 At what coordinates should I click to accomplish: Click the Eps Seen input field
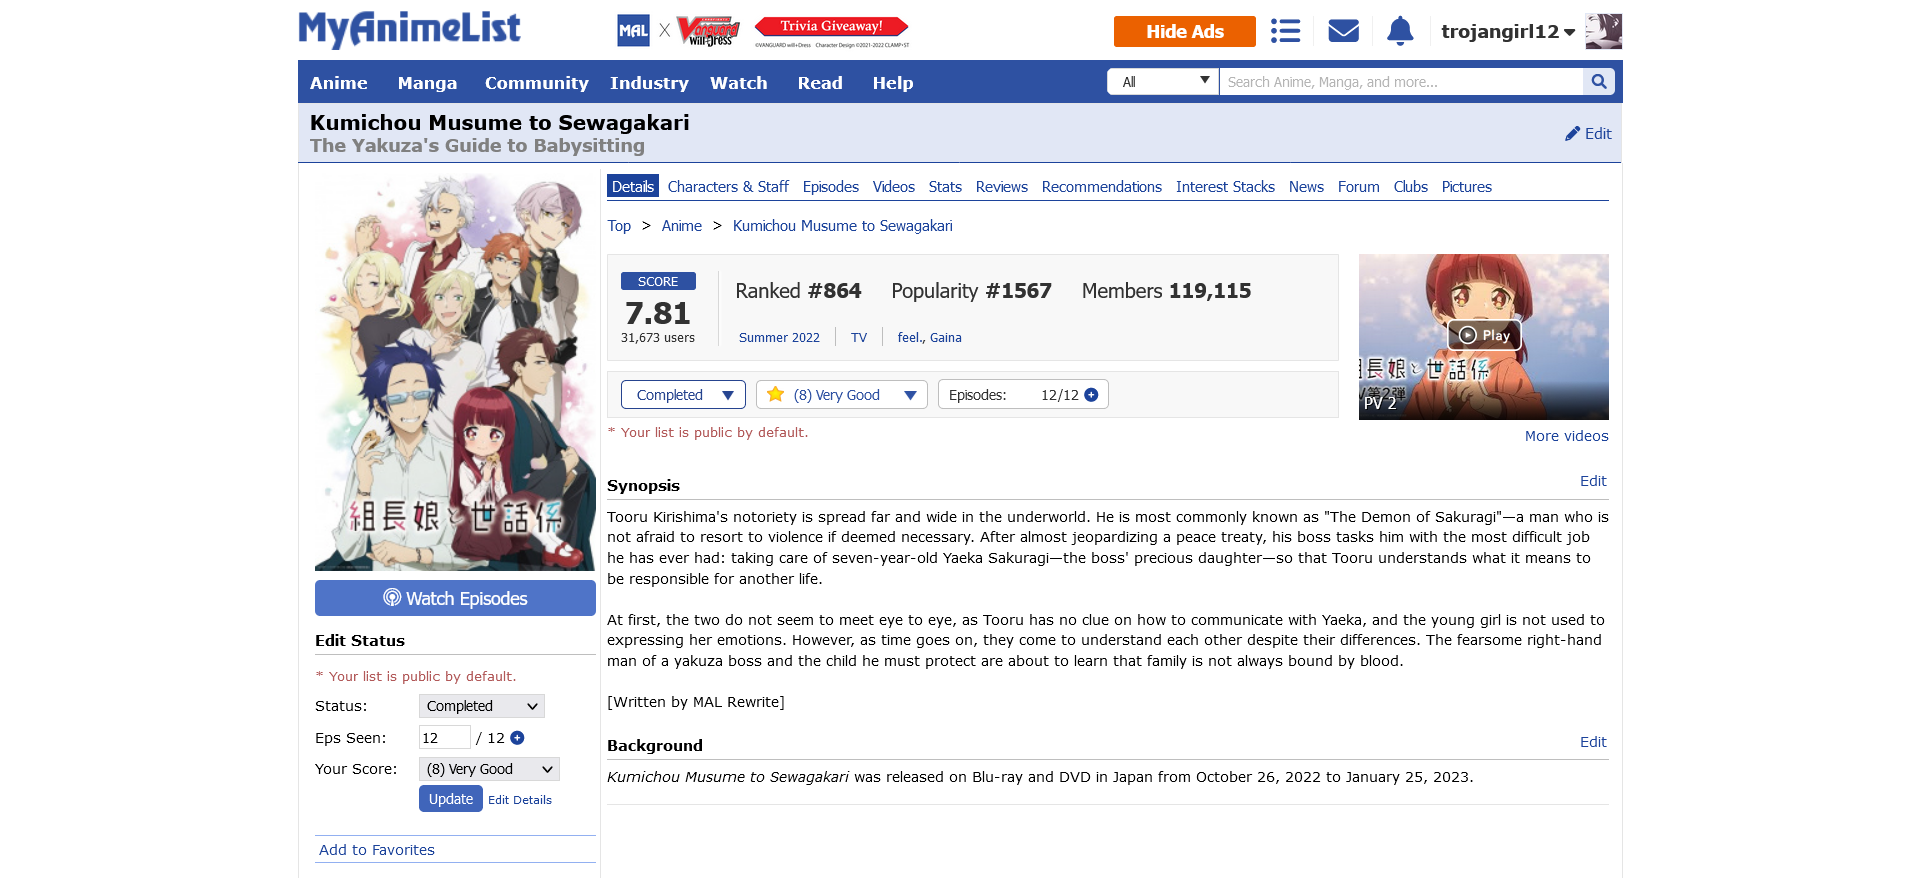[444, 738]
